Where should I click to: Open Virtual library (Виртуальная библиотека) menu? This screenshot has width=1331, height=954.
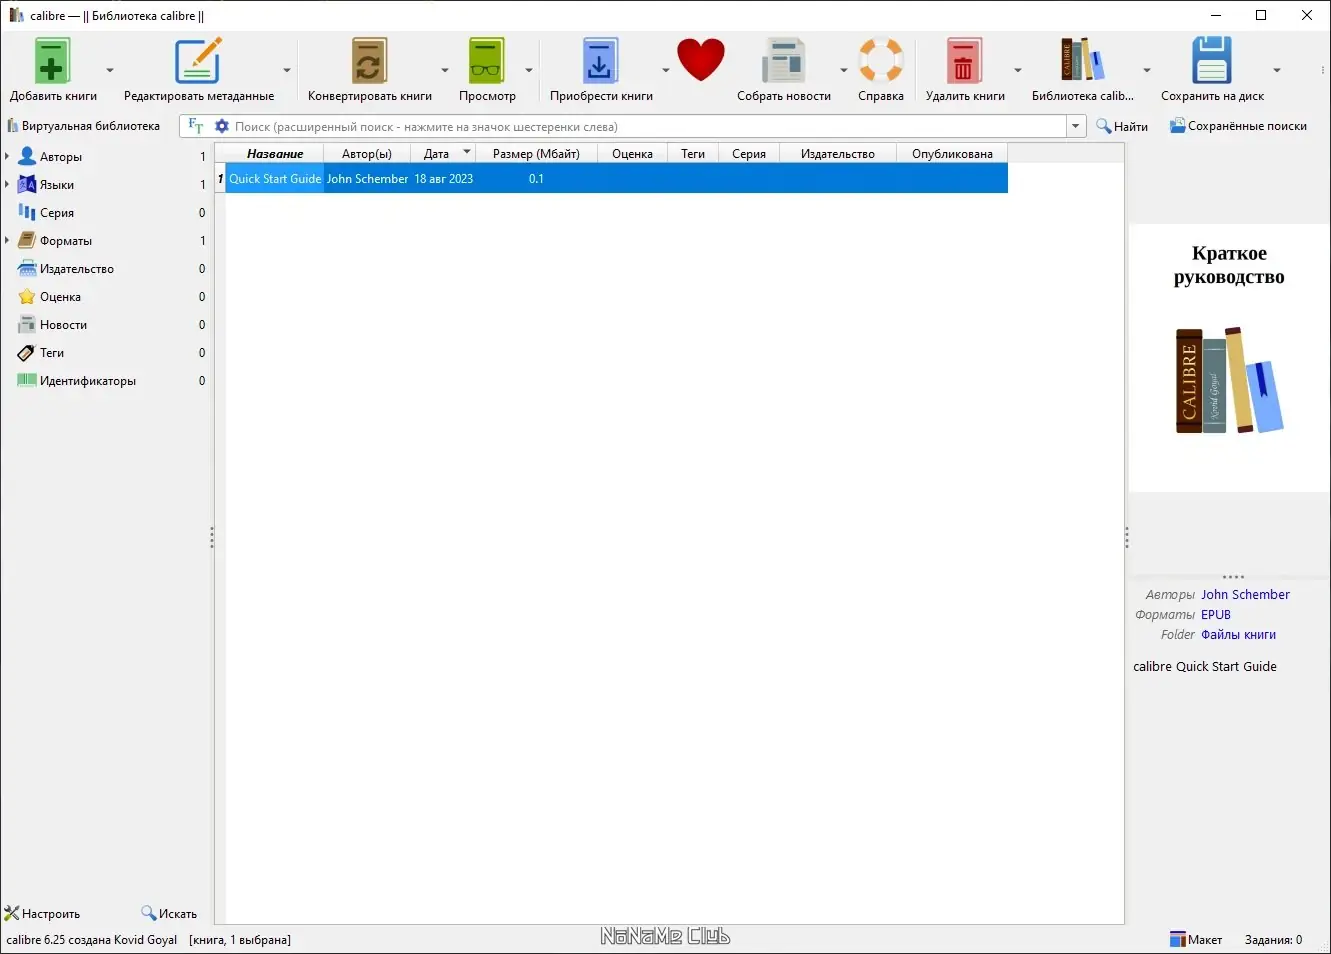(83, 126)
